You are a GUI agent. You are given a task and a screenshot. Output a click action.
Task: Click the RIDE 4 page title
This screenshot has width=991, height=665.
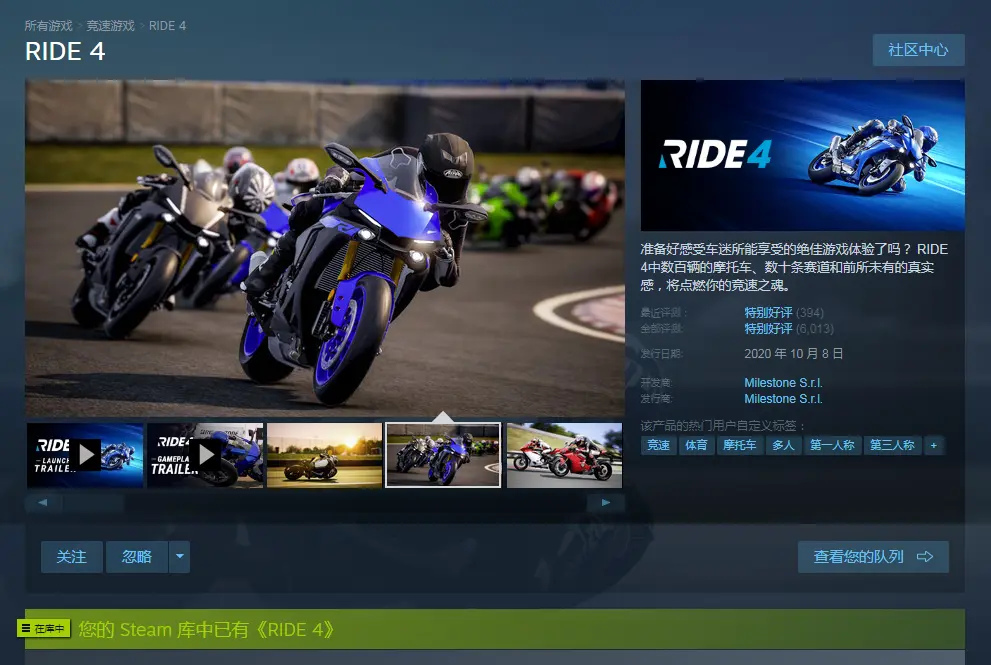pyautogui.click(x=65, y=51)
